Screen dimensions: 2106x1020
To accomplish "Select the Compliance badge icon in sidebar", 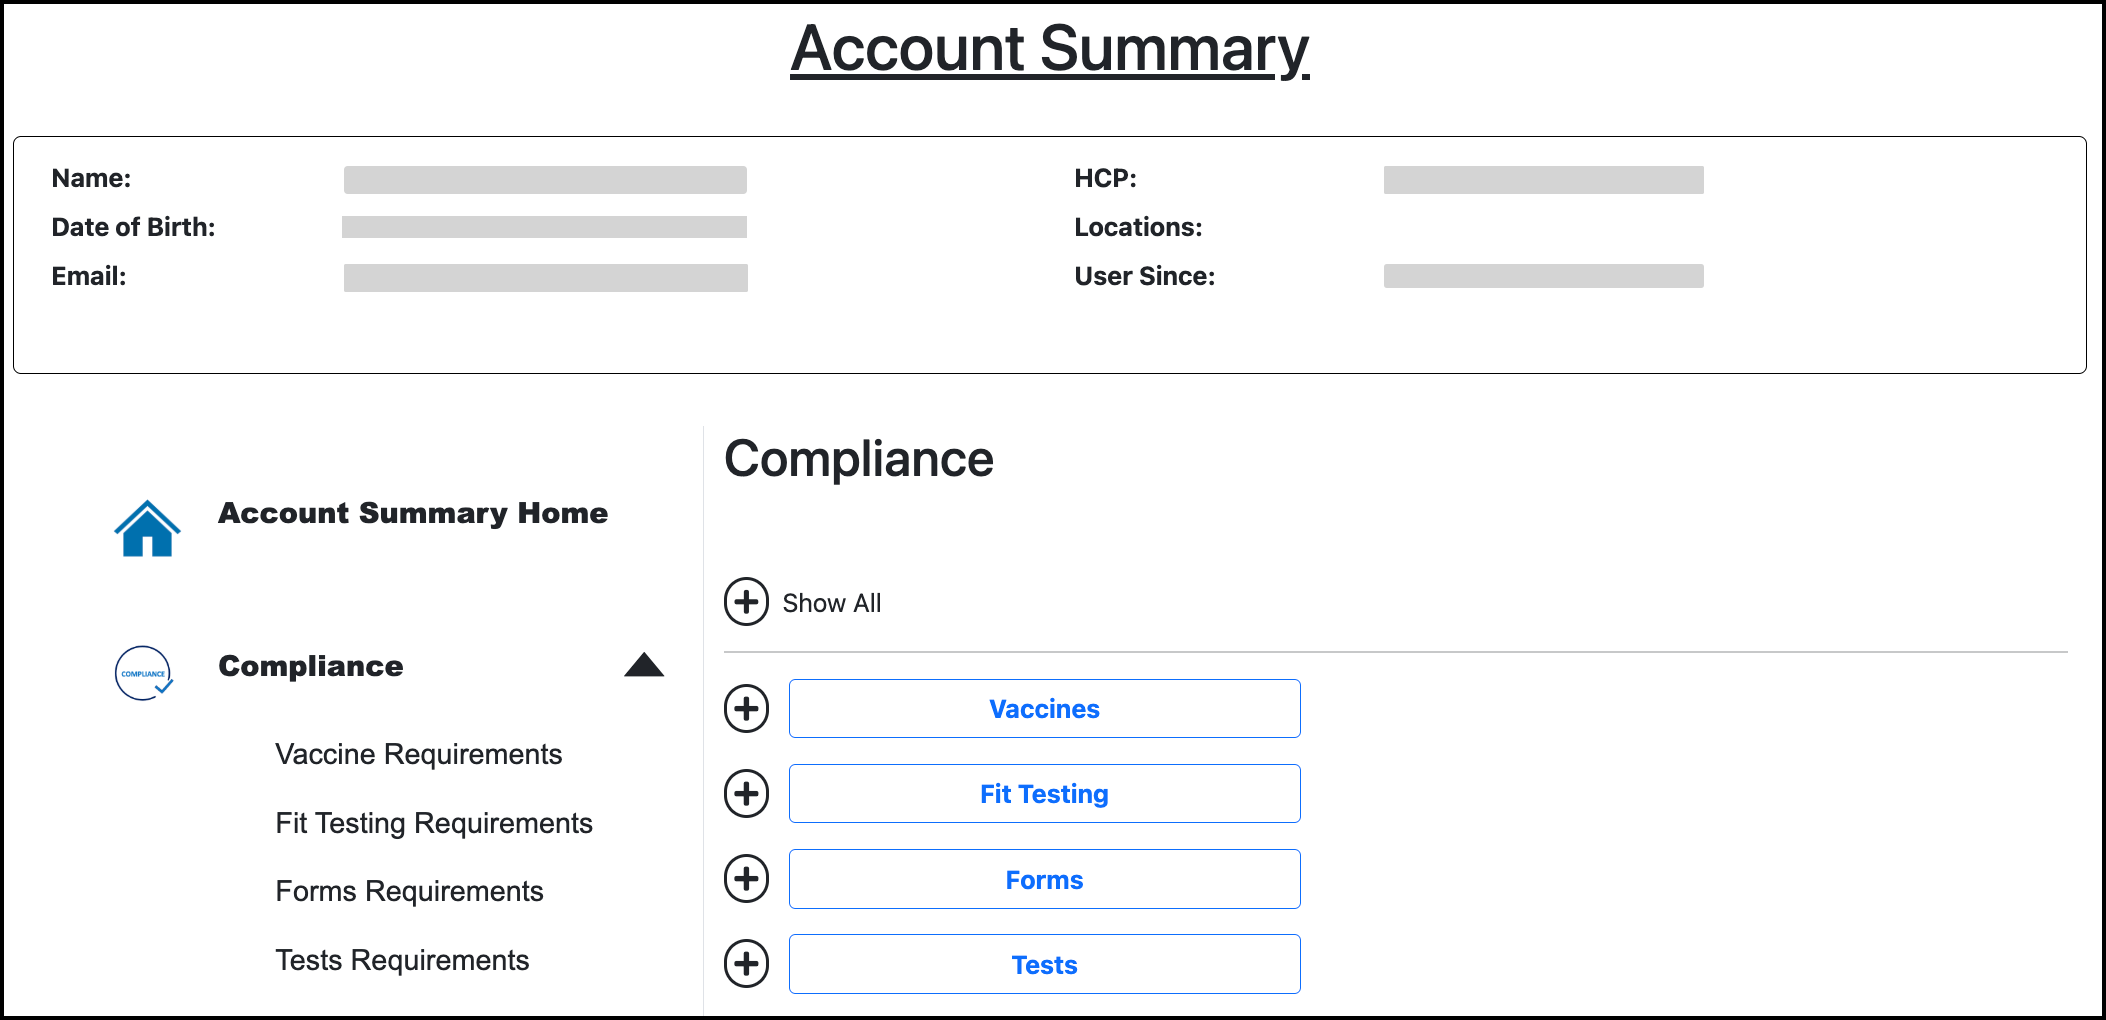I will click(x=143, y=673).
